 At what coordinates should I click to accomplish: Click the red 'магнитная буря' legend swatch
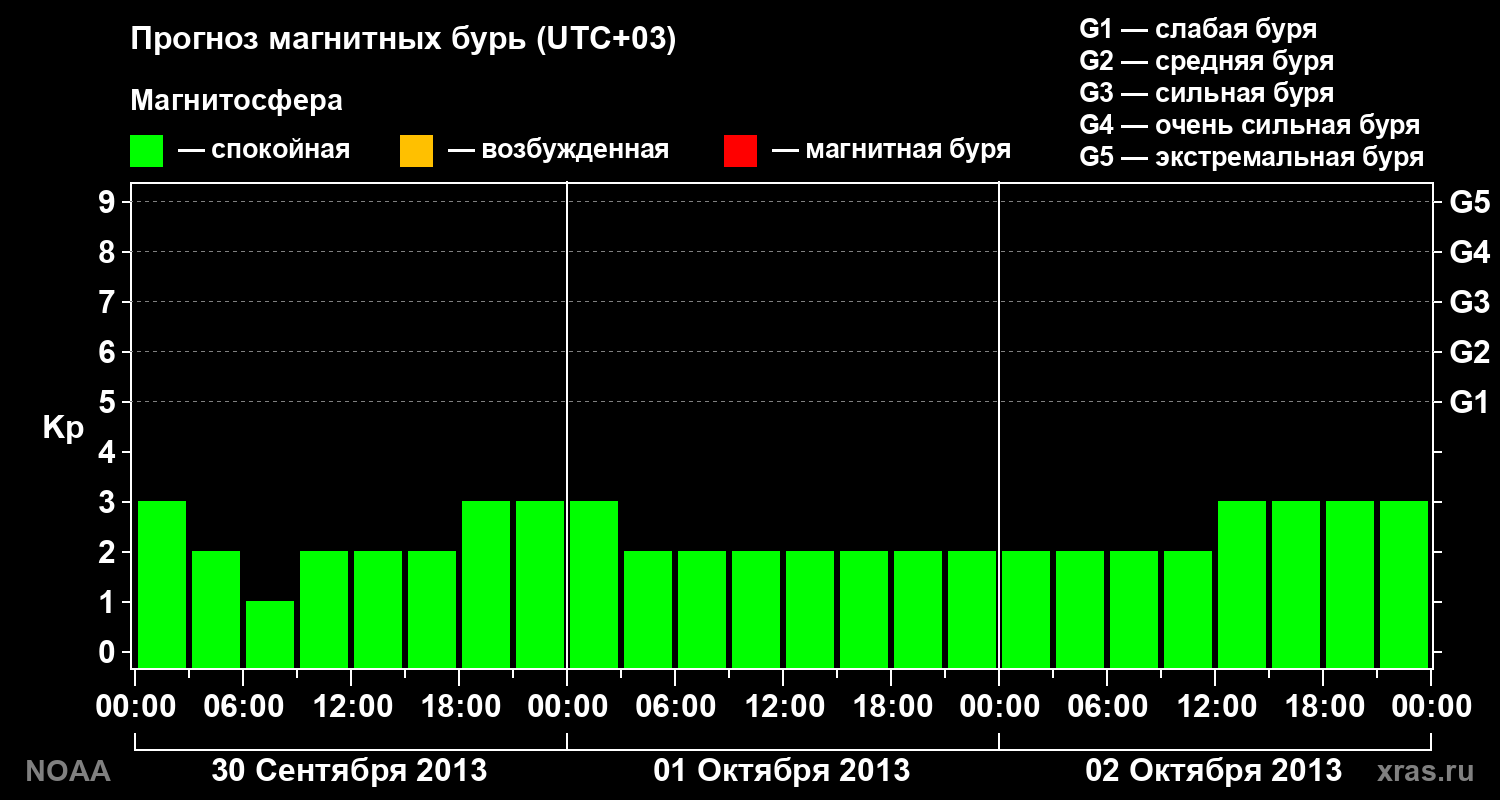[x=740, y=151]
